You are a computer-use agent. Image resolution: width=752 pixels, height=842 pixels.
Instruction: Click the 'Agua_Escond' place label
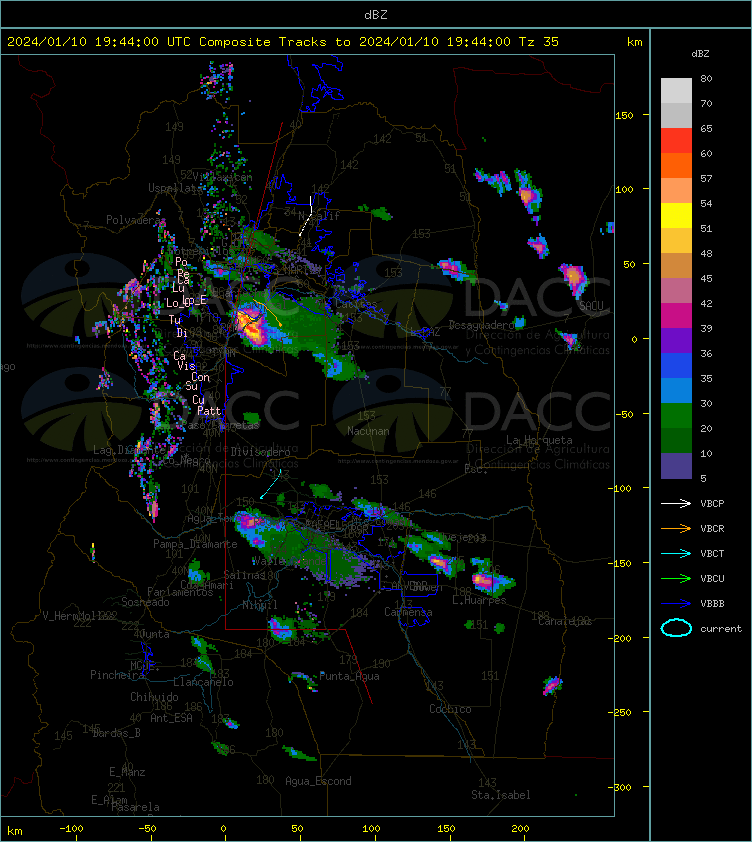(319, 781)
